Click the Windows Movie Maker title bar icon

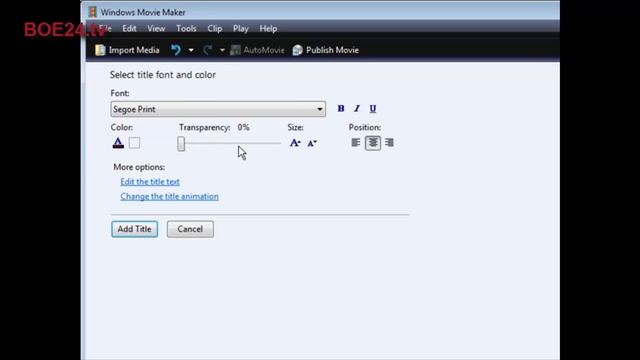coord(93,12)
